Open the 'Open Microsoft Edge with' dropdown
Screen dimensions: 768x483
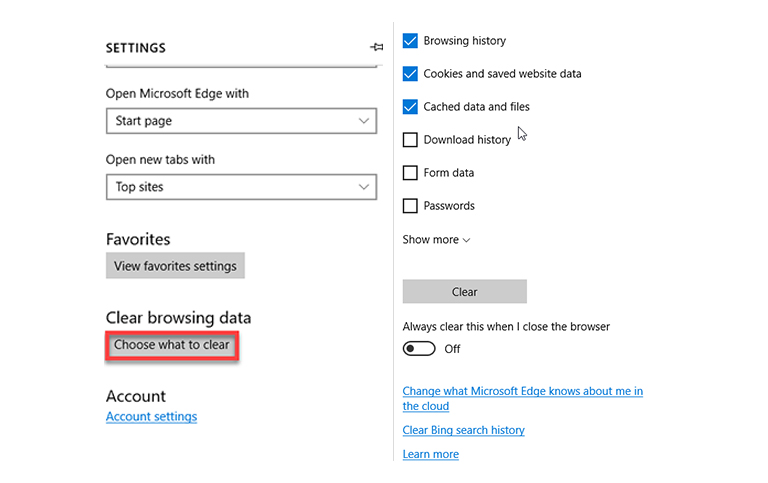[x=241, y=121]
